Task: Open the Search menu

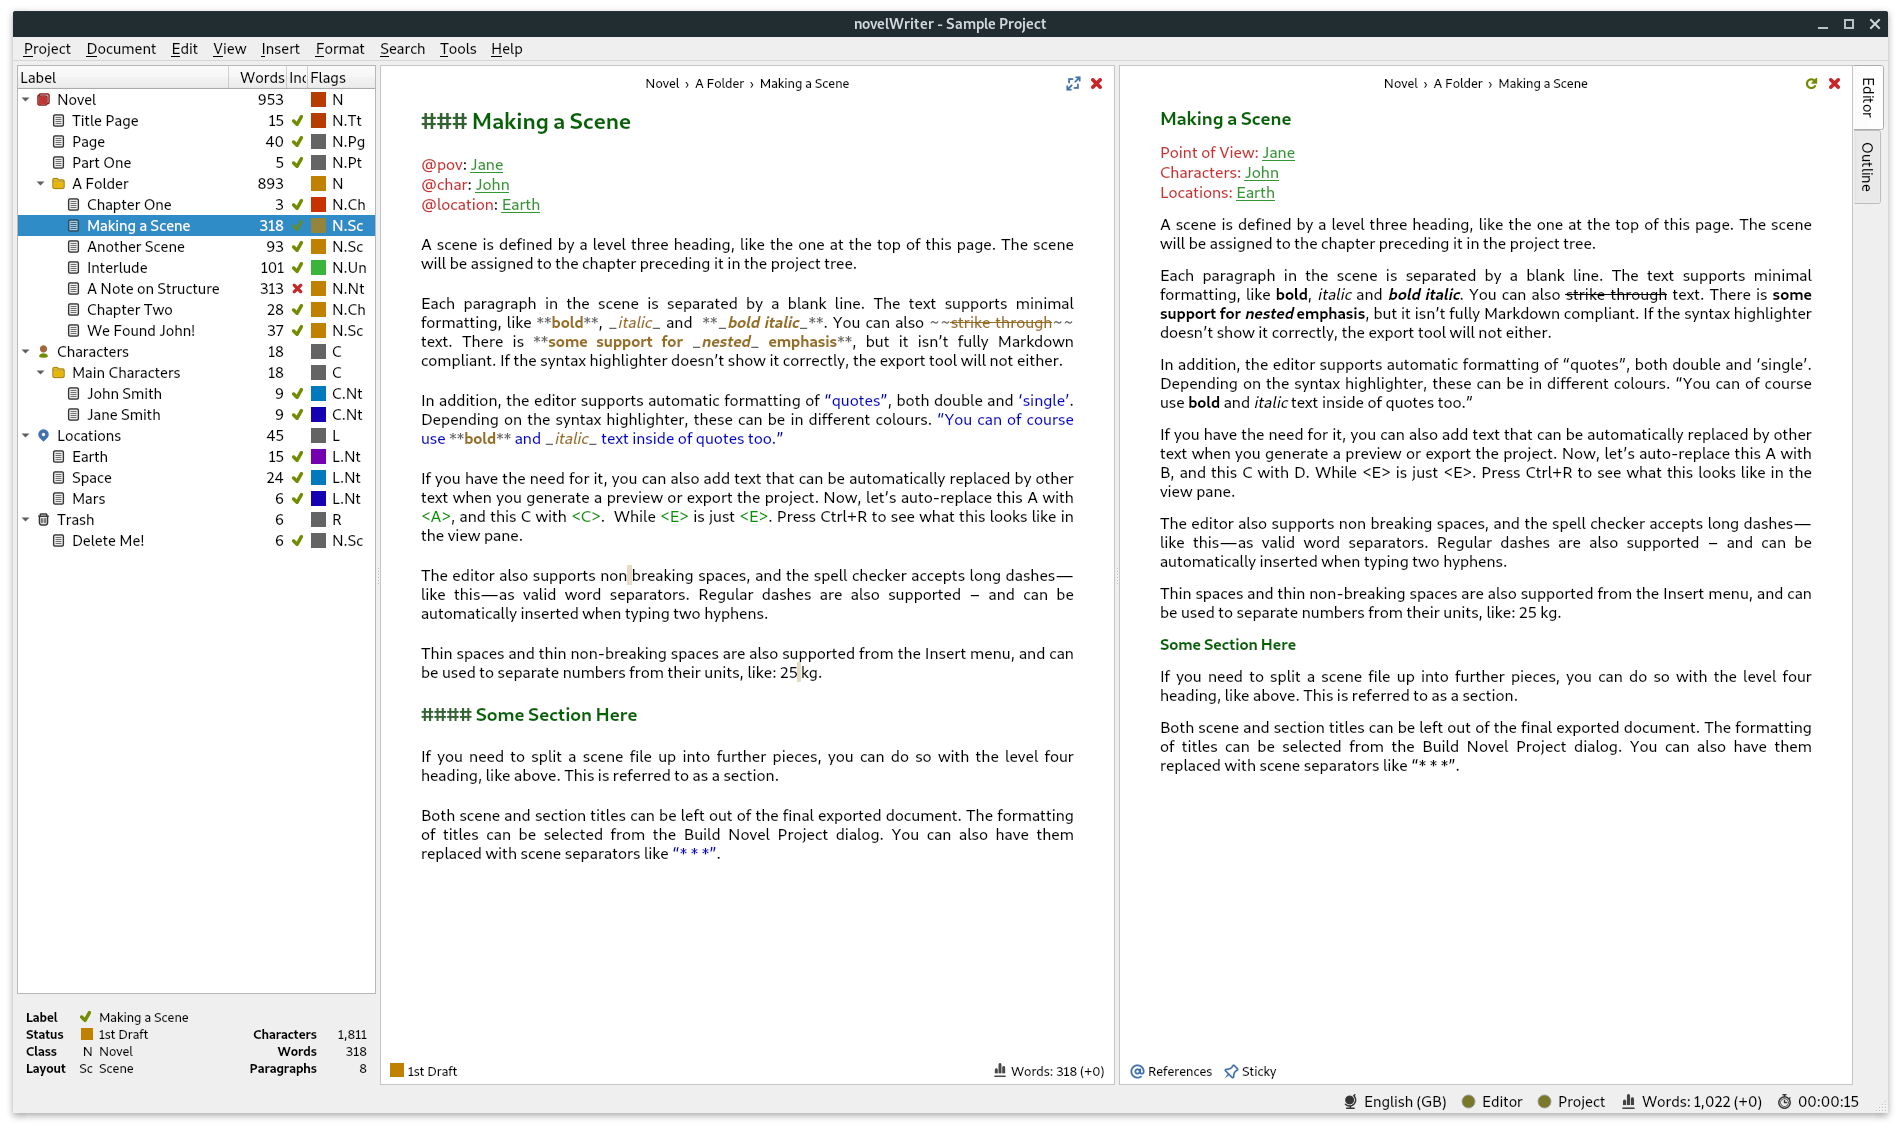Action: pyautogui.click(x=402, y=49)
